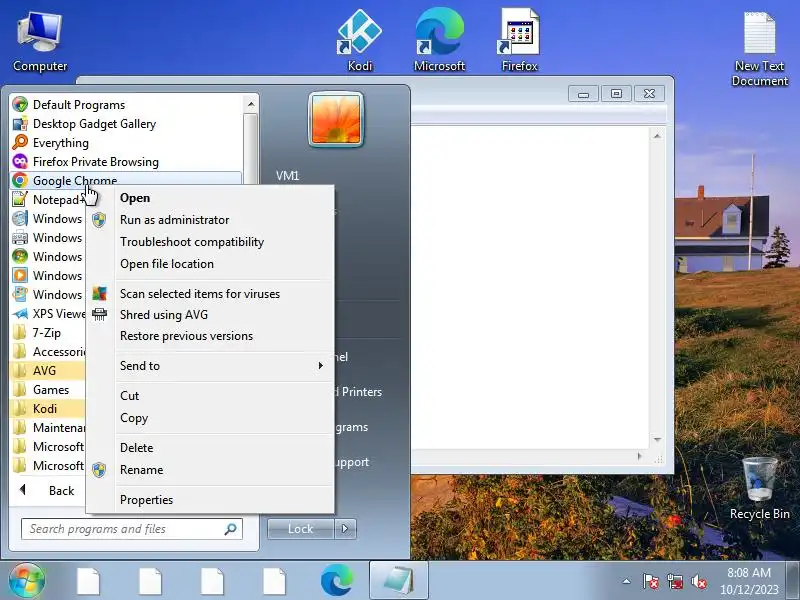Click the Windows Start orb
This screenshot has height=600, width=800.
pyautogui.click(x=27, y=581)
